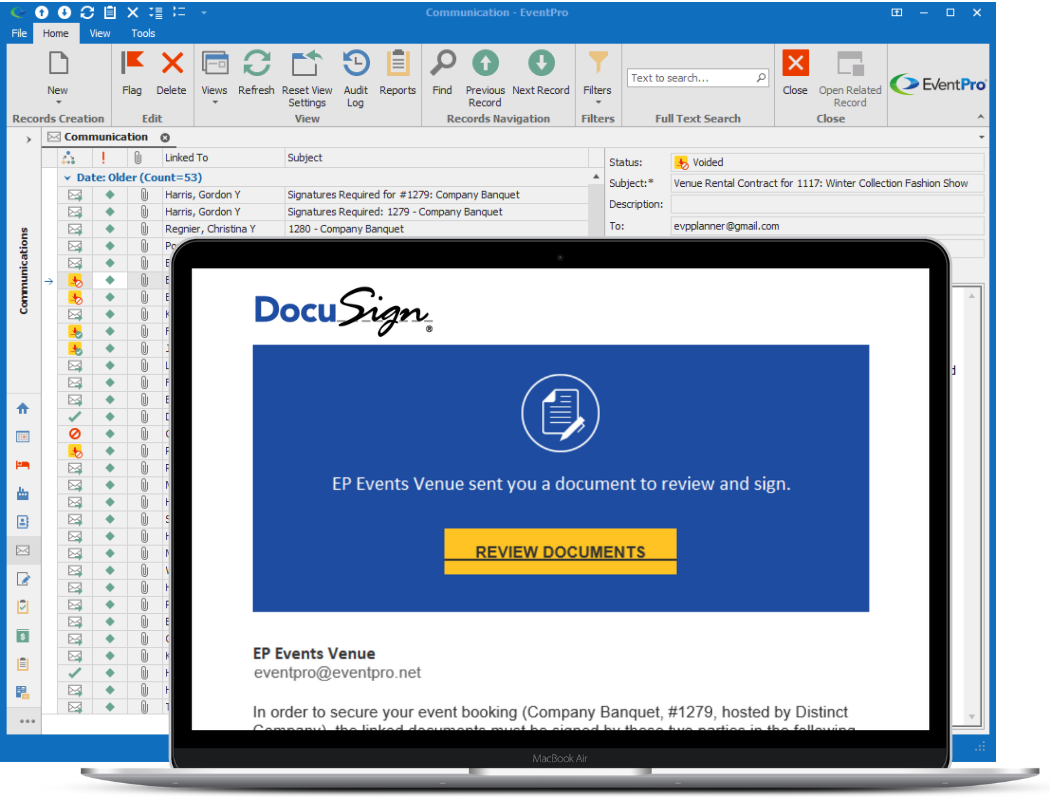Select the Home ribbon tab
1050x801 pixels.
tap(56, 33)
